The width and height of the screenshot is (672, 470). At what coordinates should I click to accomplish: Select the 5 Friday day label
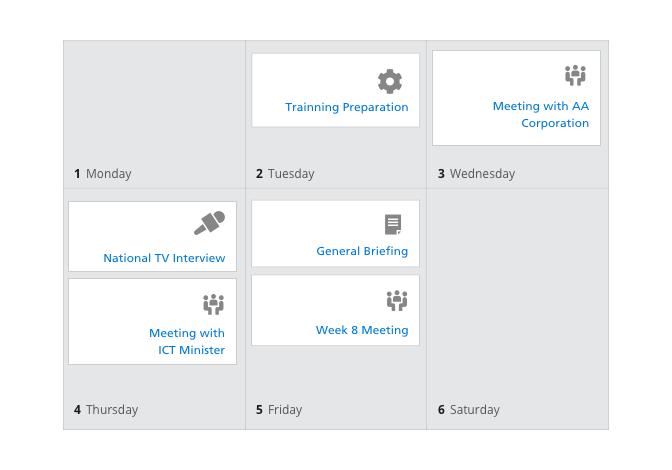point(279,410)
